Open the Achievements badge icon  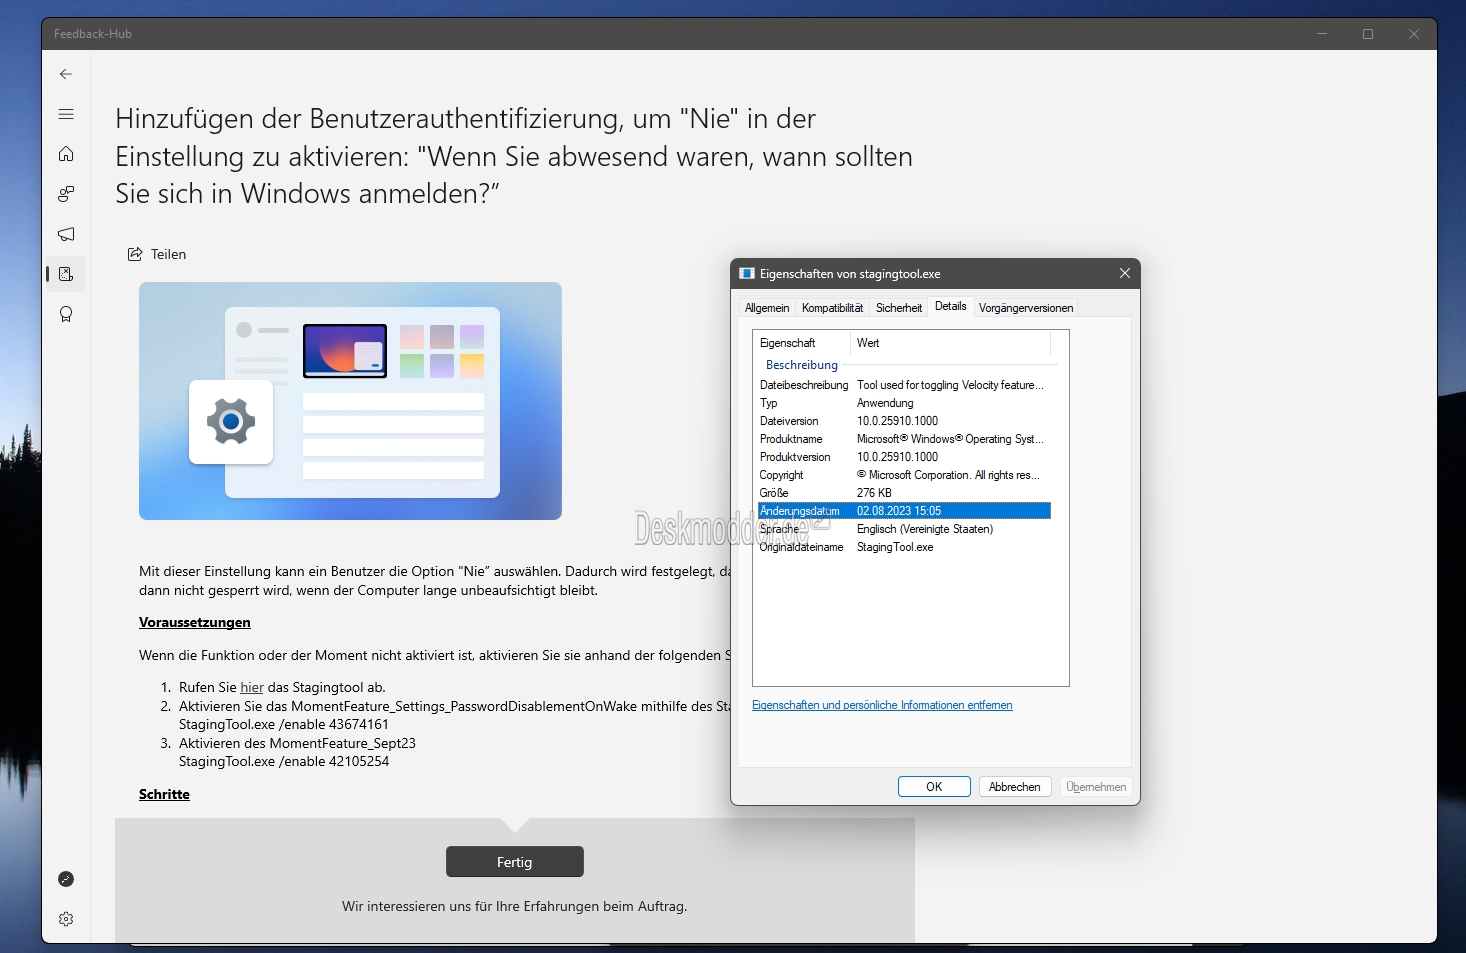pos(66,314)
